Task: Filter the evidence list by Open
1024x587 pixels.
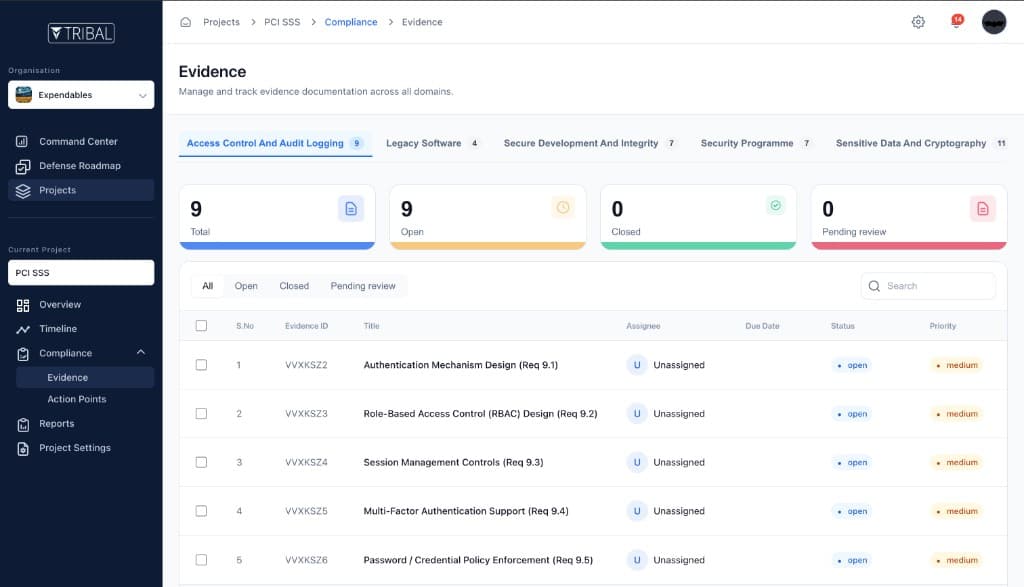Action: click(246, 286)
